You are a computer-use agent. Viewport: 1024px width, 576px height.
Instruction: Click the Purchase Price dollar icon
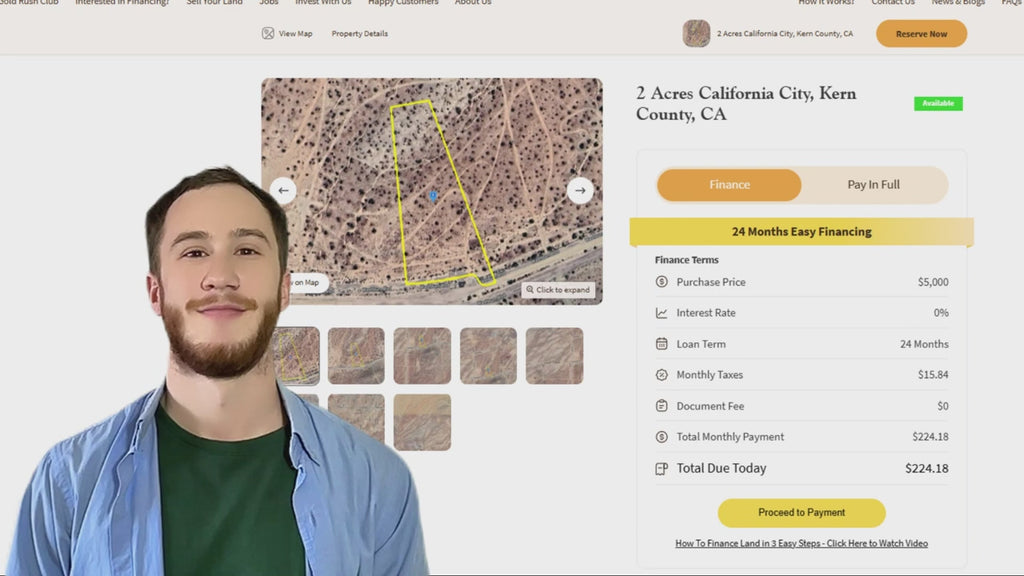(662, 282)
